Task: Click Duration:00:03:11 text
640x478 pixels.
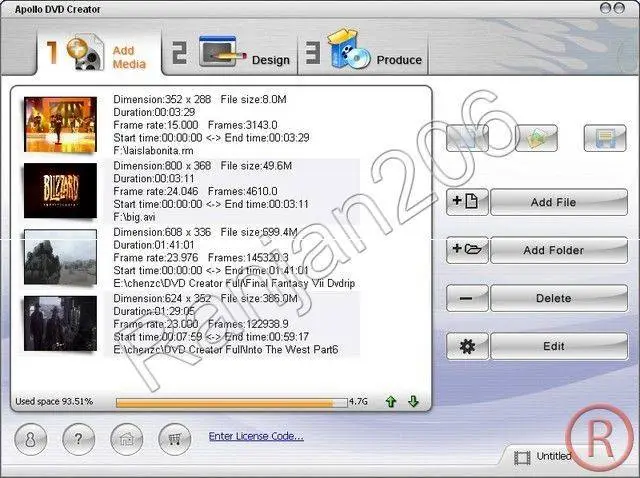Action: (x=154, y=178)
